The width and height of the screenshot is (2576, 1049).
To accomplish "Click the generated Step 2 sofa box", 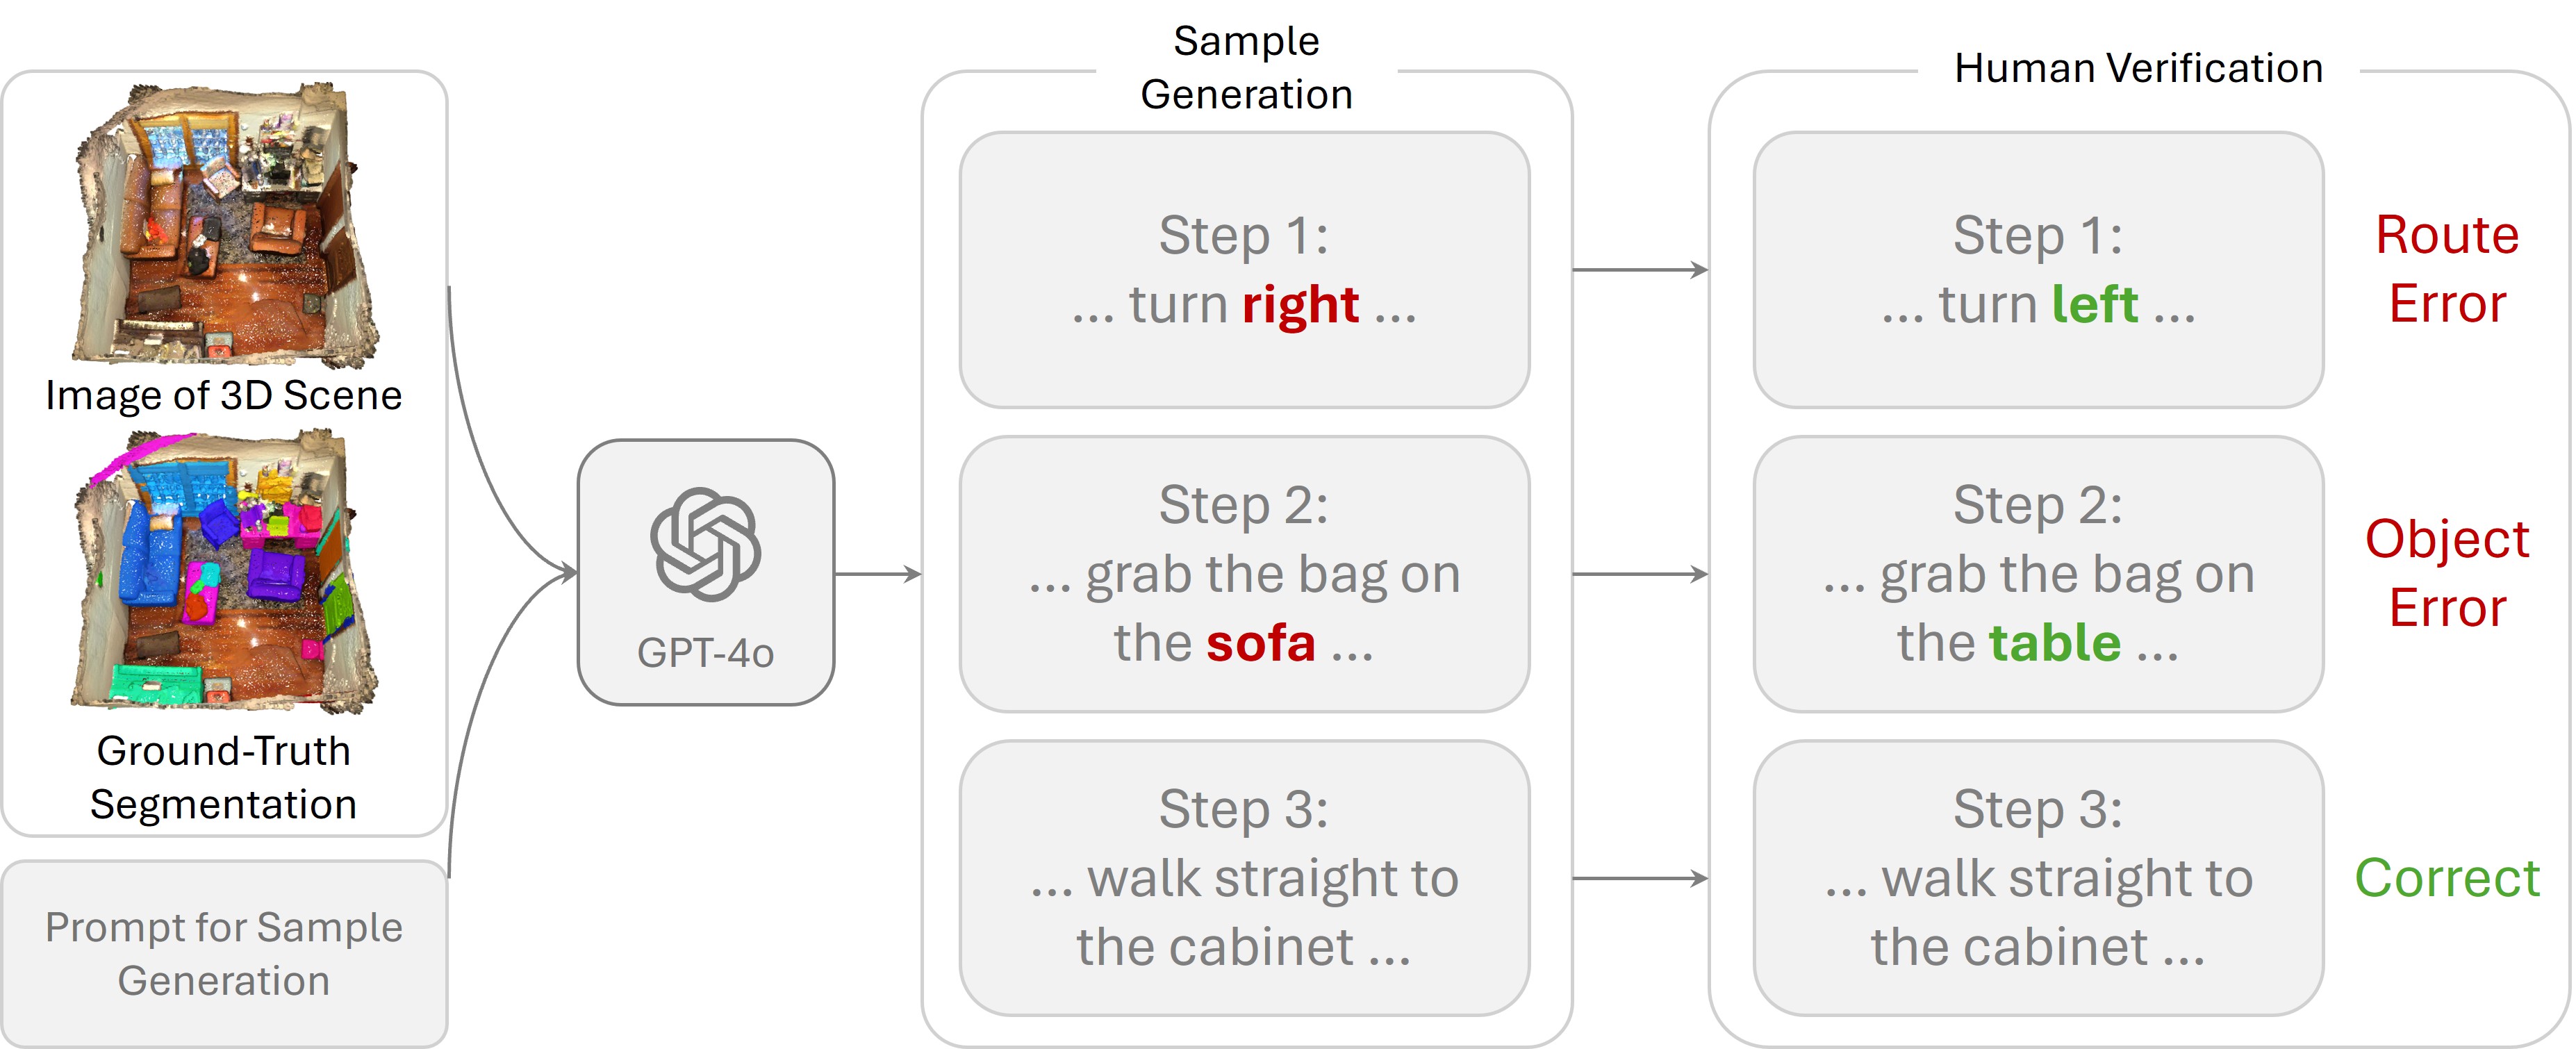I will (1244, 574).
